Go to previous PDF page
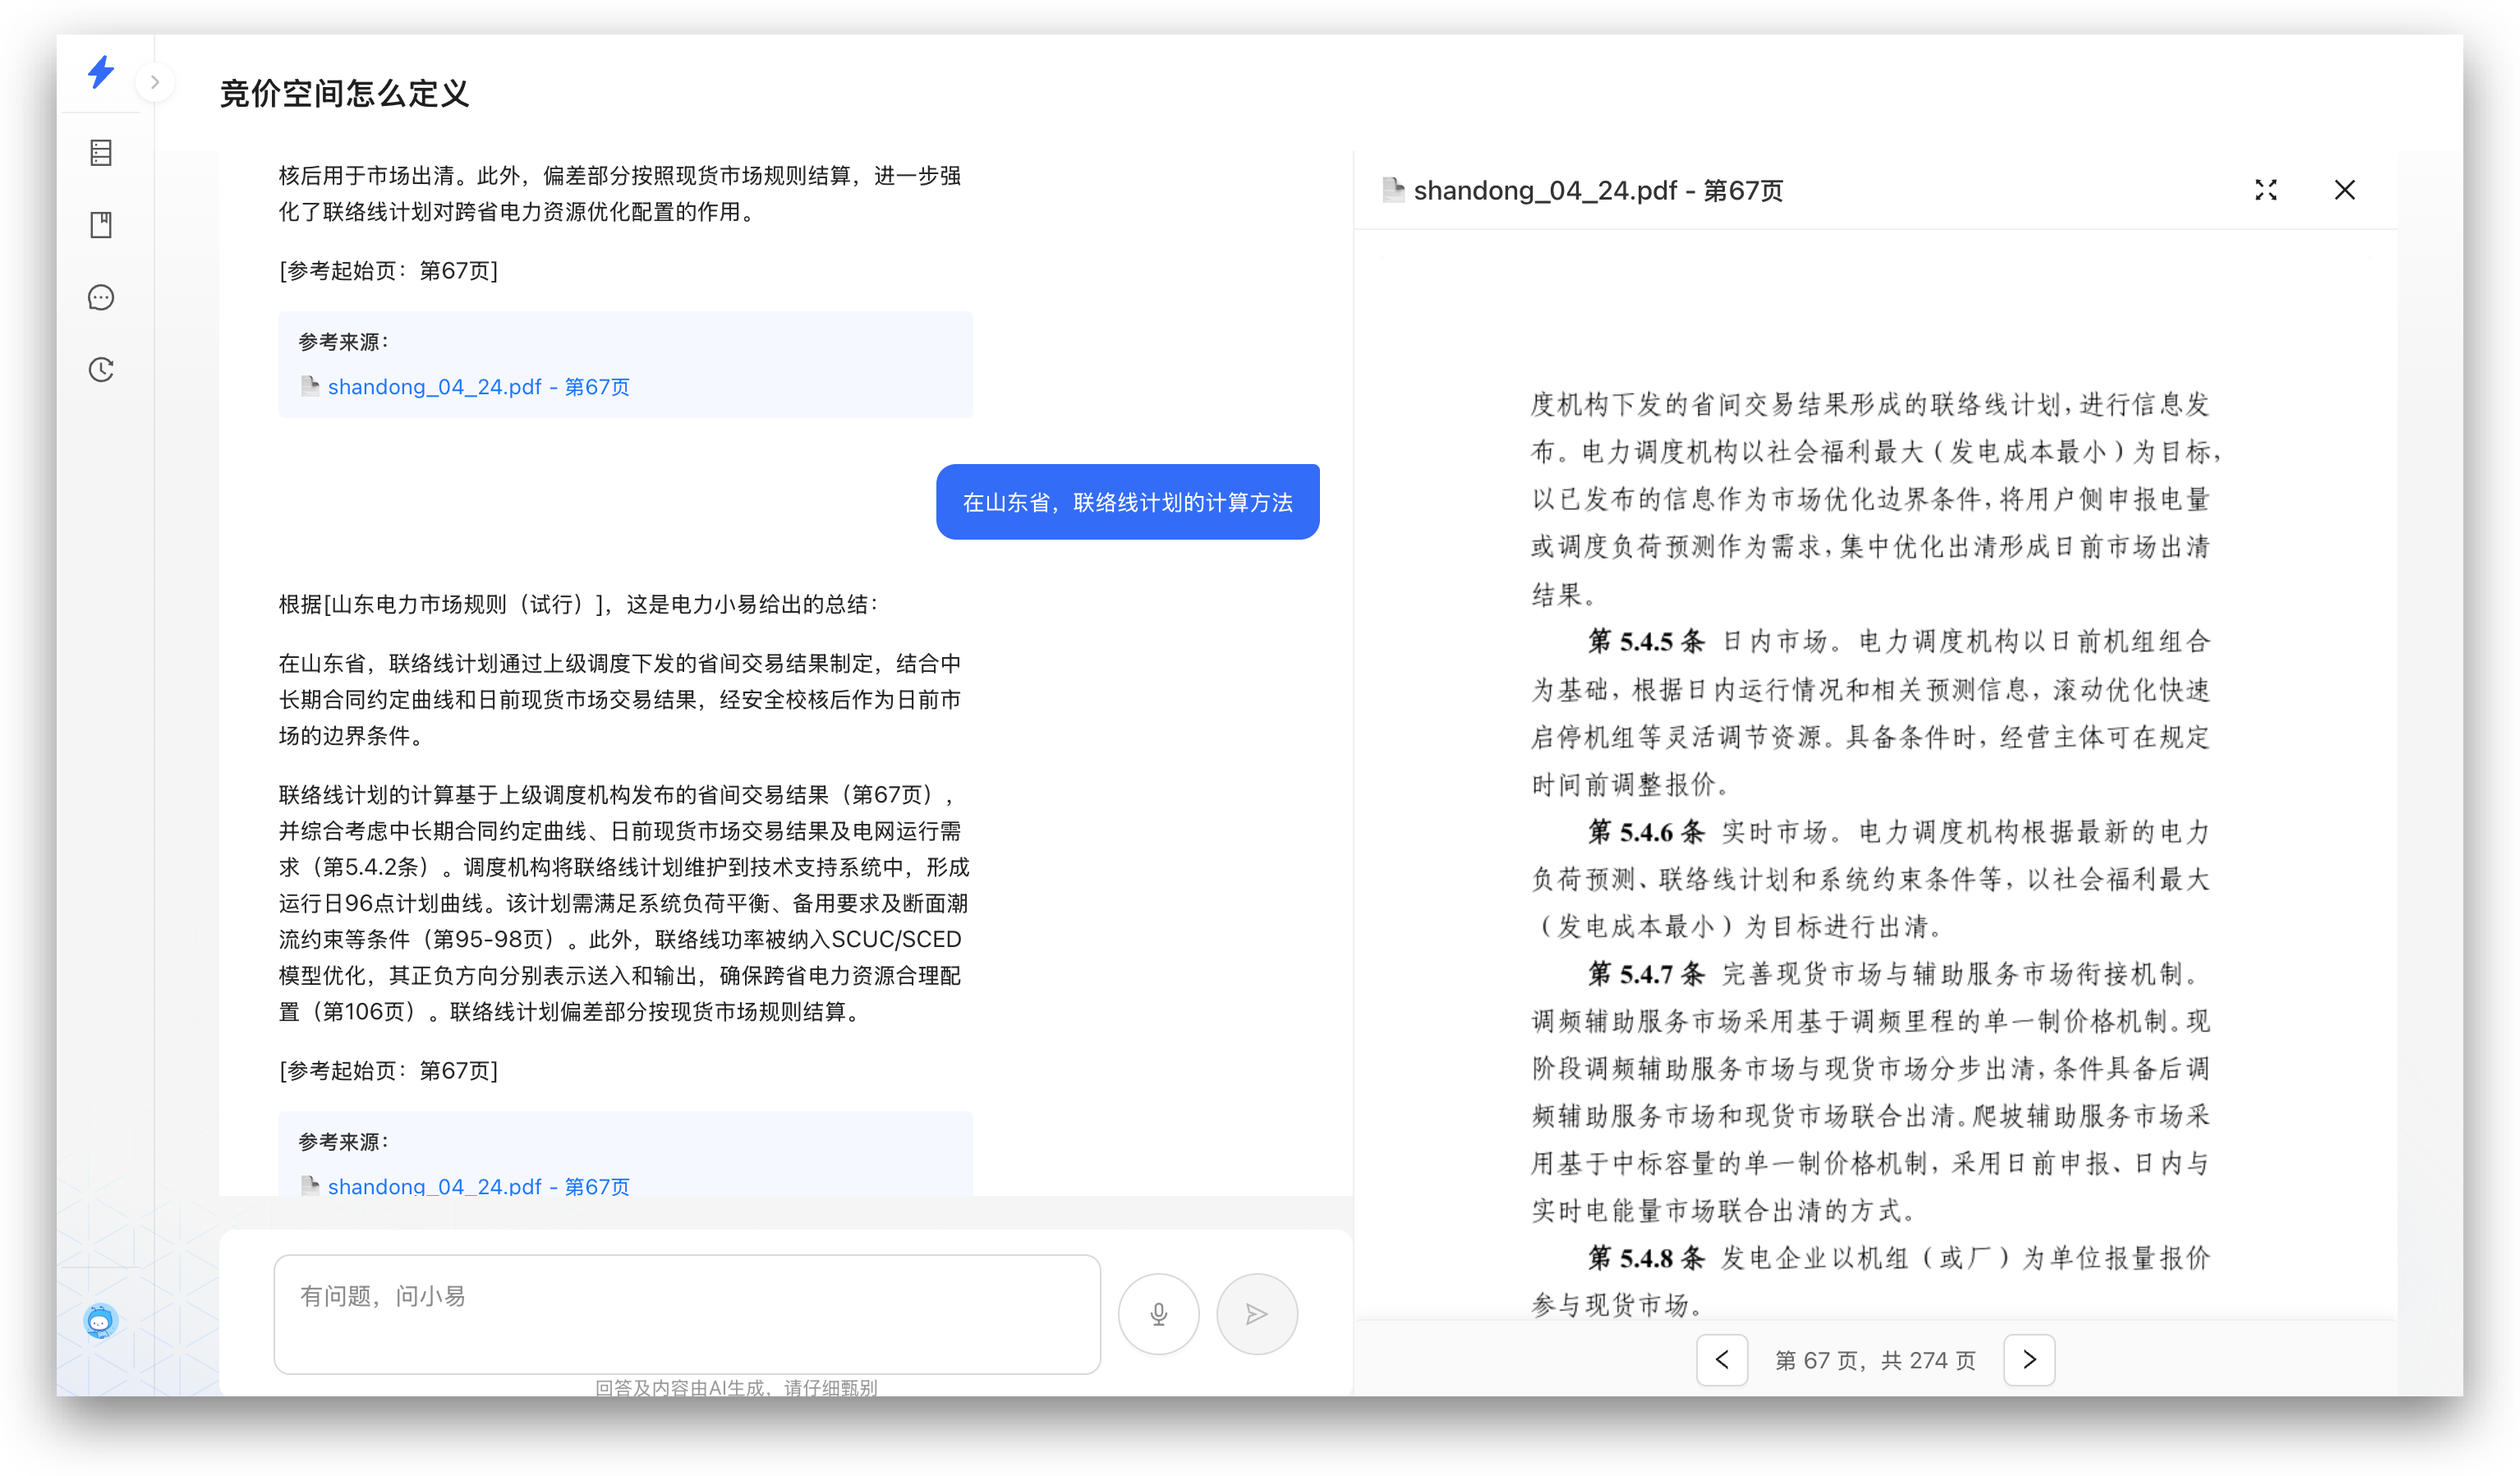The height and width of the screenshot is (1476, 2520). [1721, 1359]
